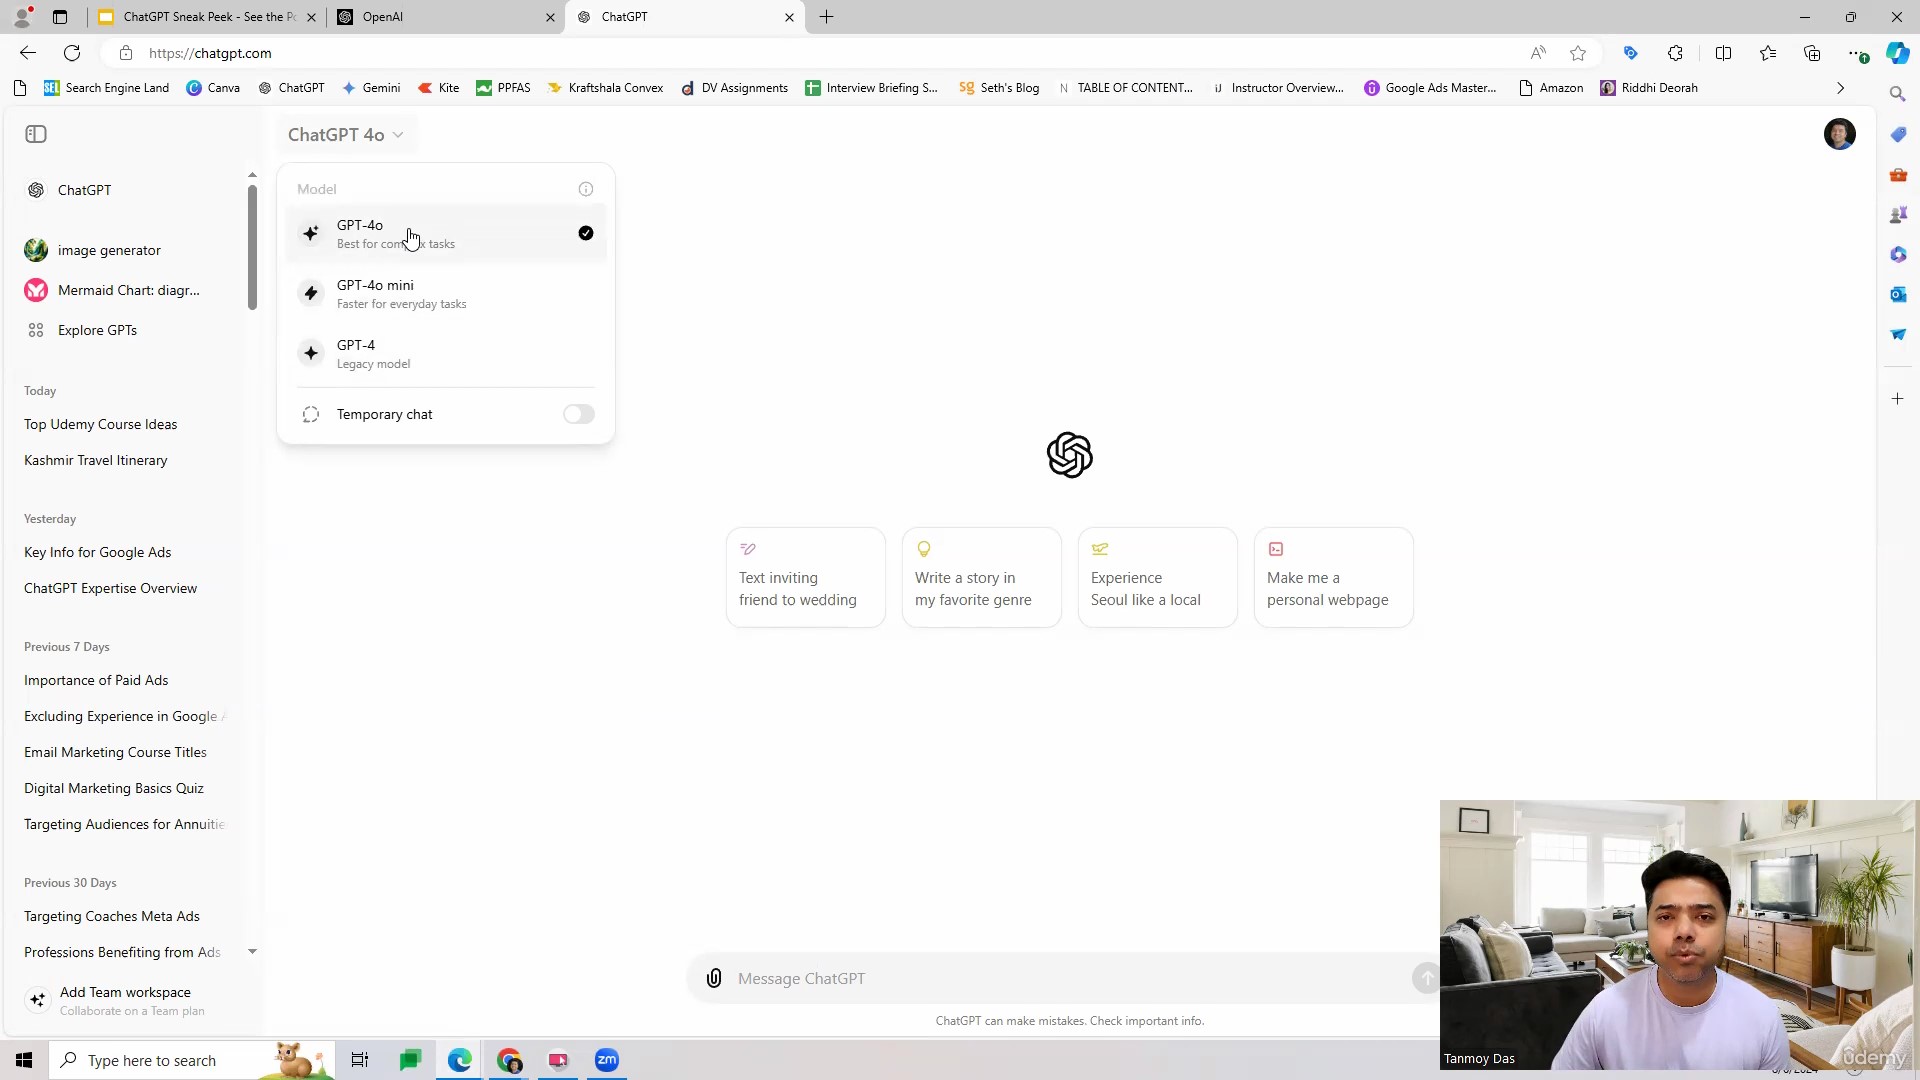The image size is (1920, 1080).
Task: Launch Google Chrome from taskbar
Action: point(509,1060)
